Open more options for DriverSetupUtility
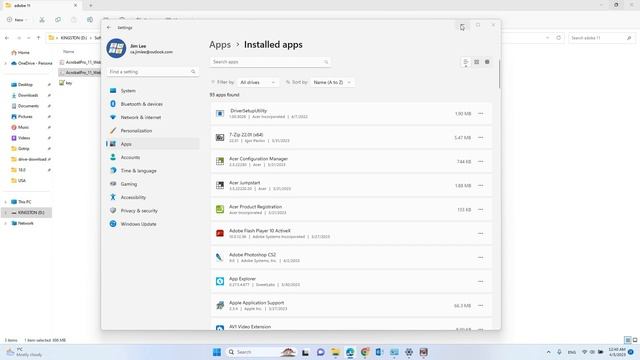This screenshot has width=640, height=360. [x=480, y=113]
